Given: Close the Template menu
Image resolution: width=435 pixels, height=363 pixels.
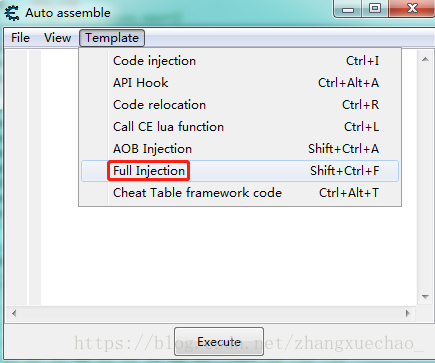Looking at the screenshot, I should 112,38.
